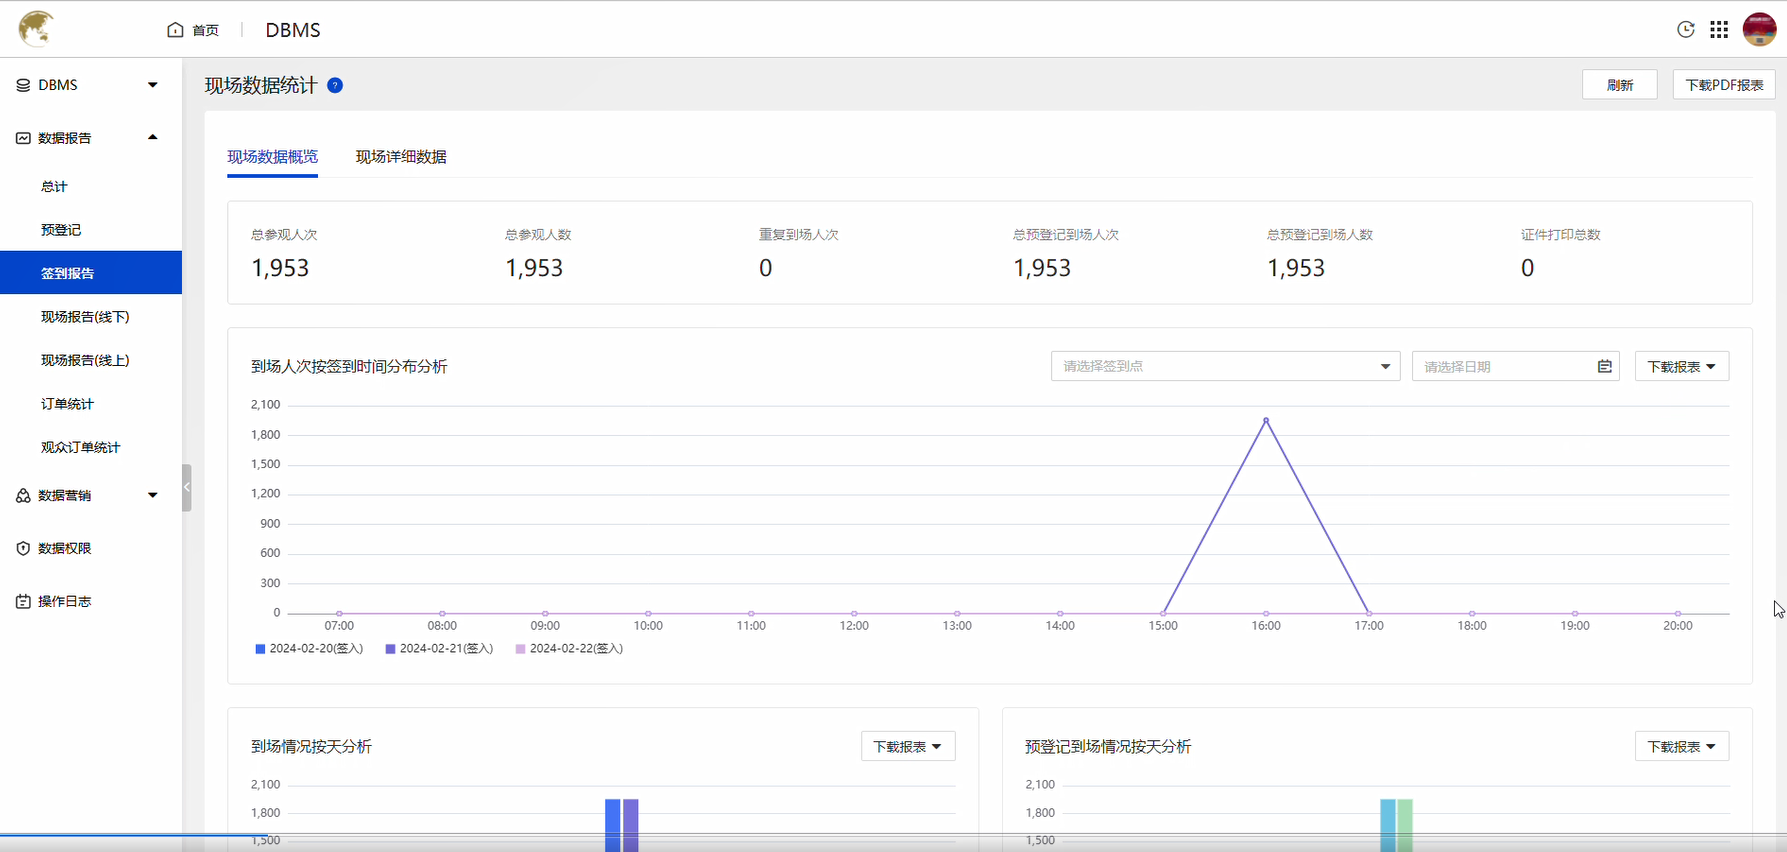Select 签到报告 in the sidebar
The width and height of the screenshot is (1787, 852).
point(91,273)
